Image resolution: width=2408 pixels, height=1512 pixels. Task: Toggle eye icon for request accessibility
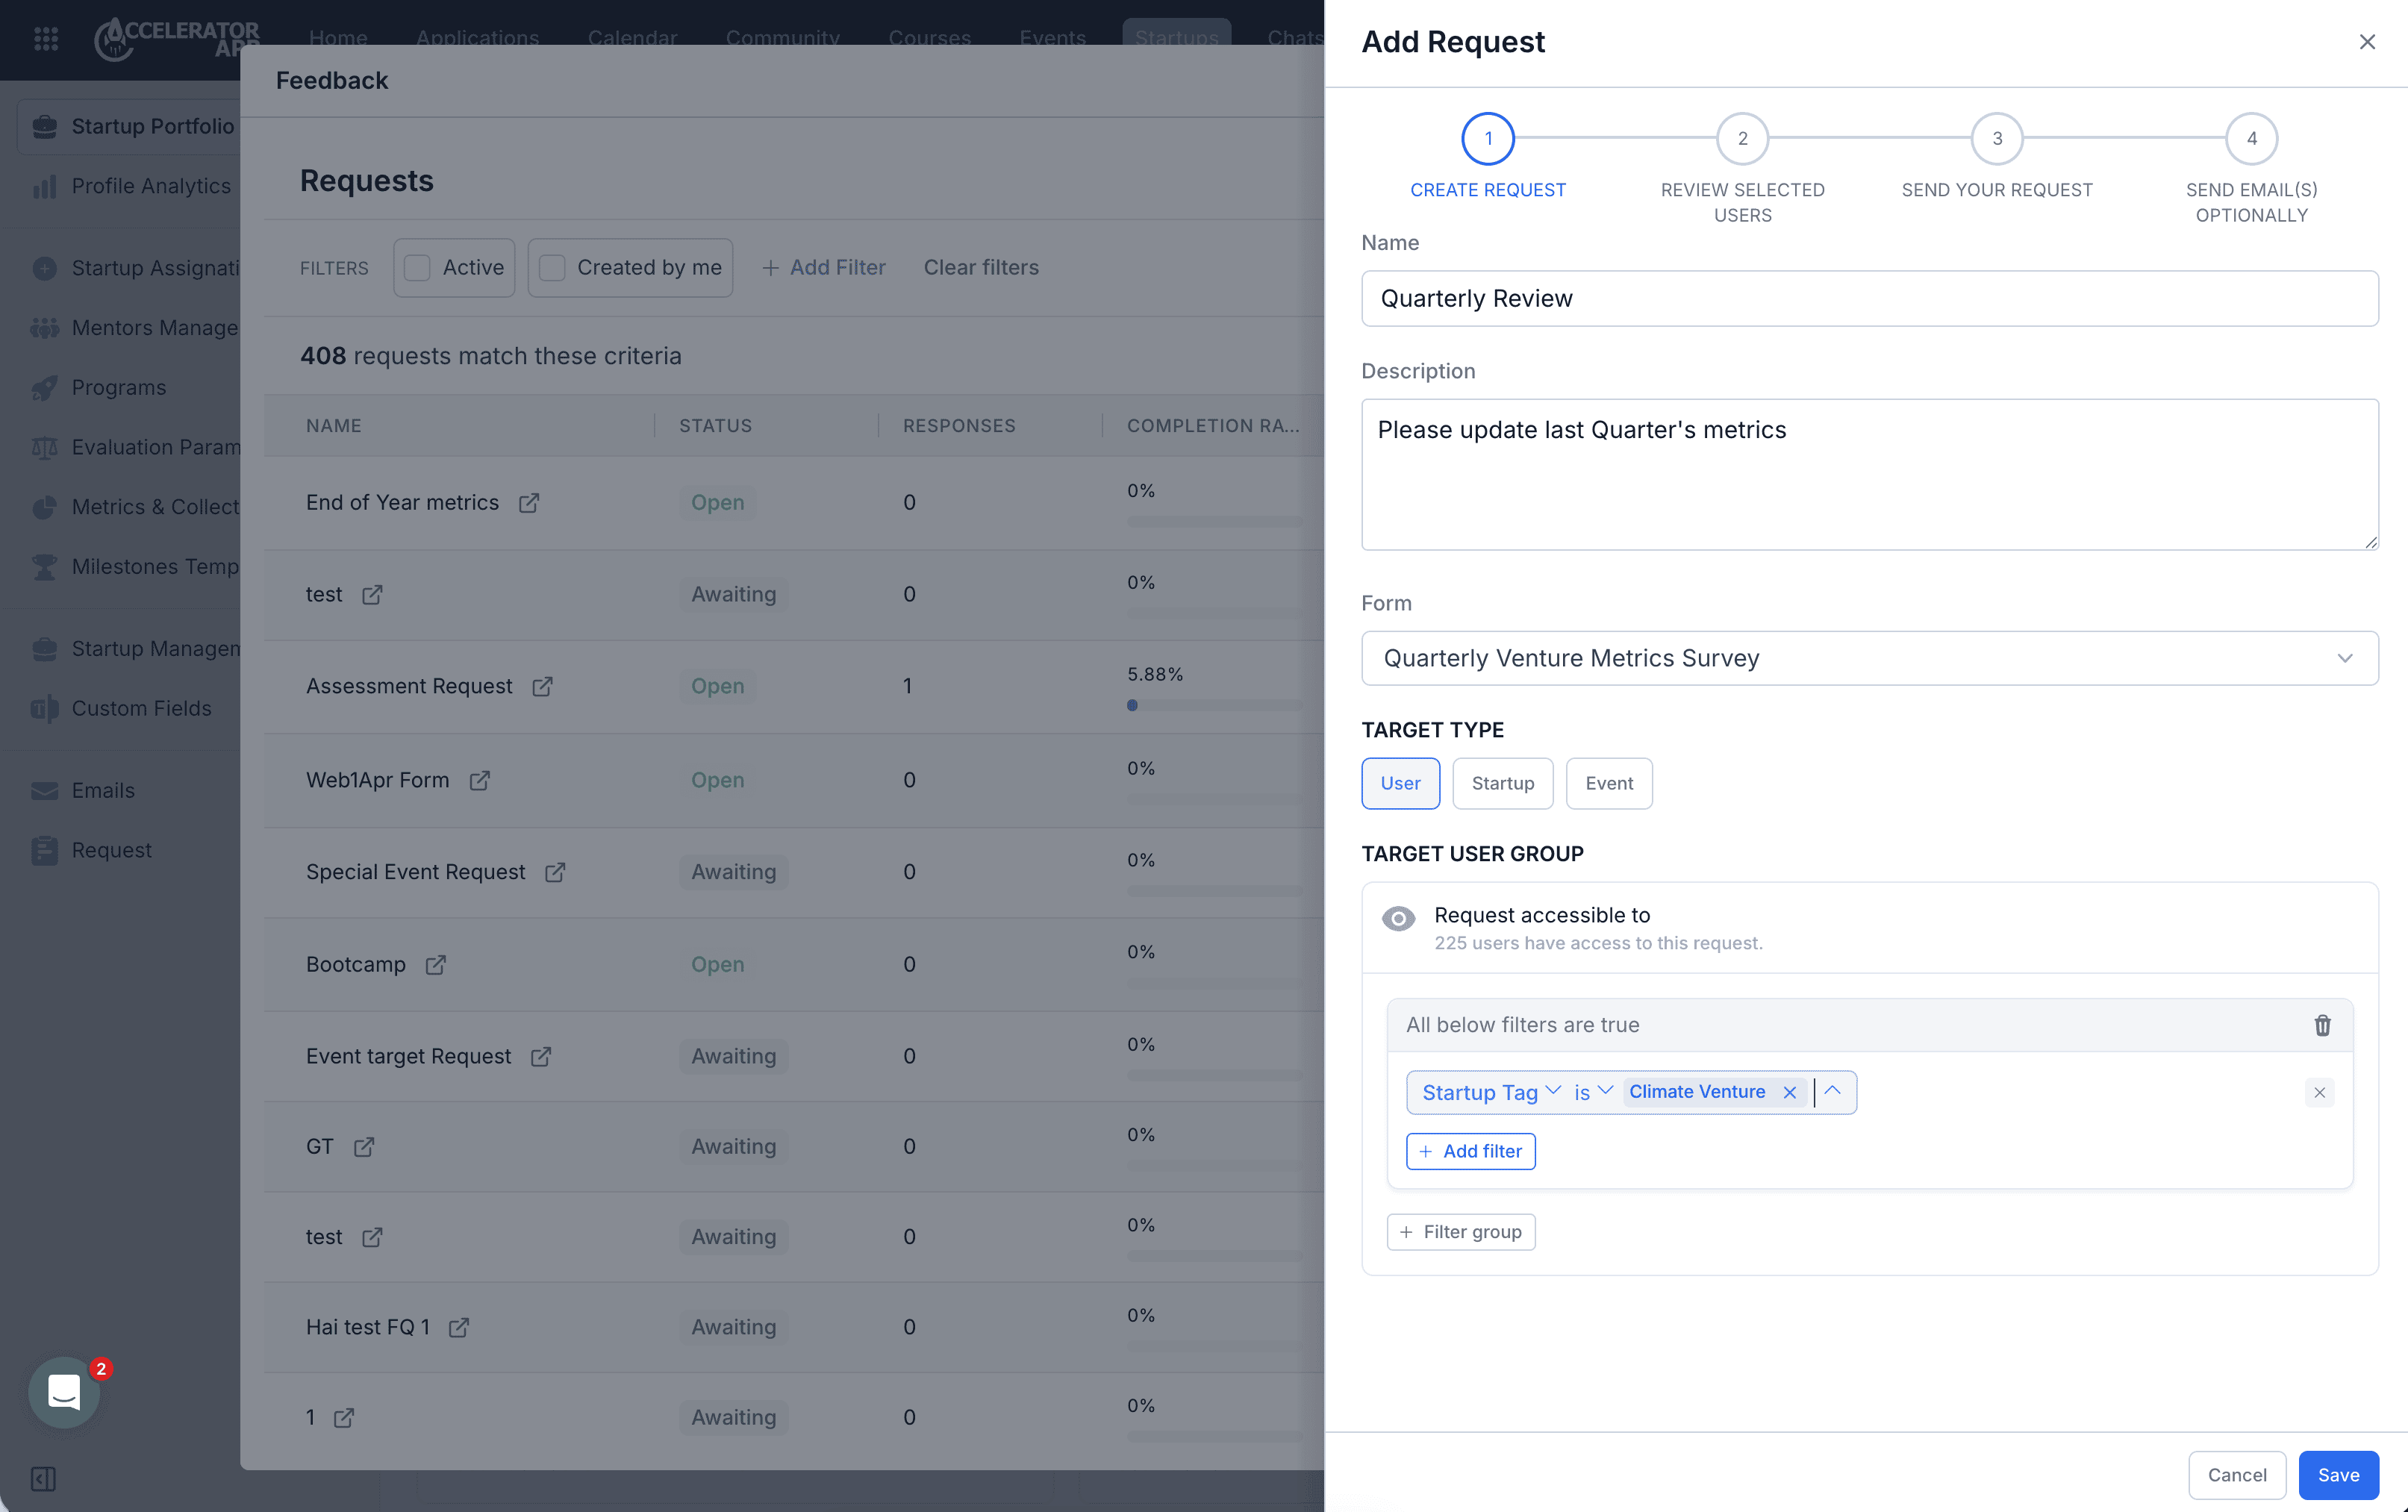1398,918
